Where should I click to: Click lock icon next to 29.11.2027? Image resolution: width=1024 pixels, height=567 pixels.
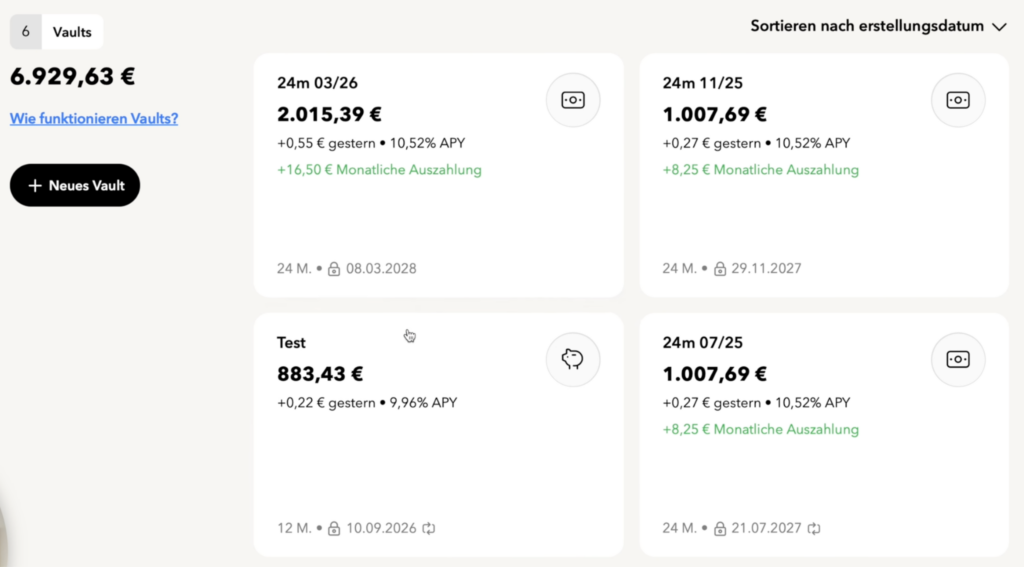(x=720, y=268)
